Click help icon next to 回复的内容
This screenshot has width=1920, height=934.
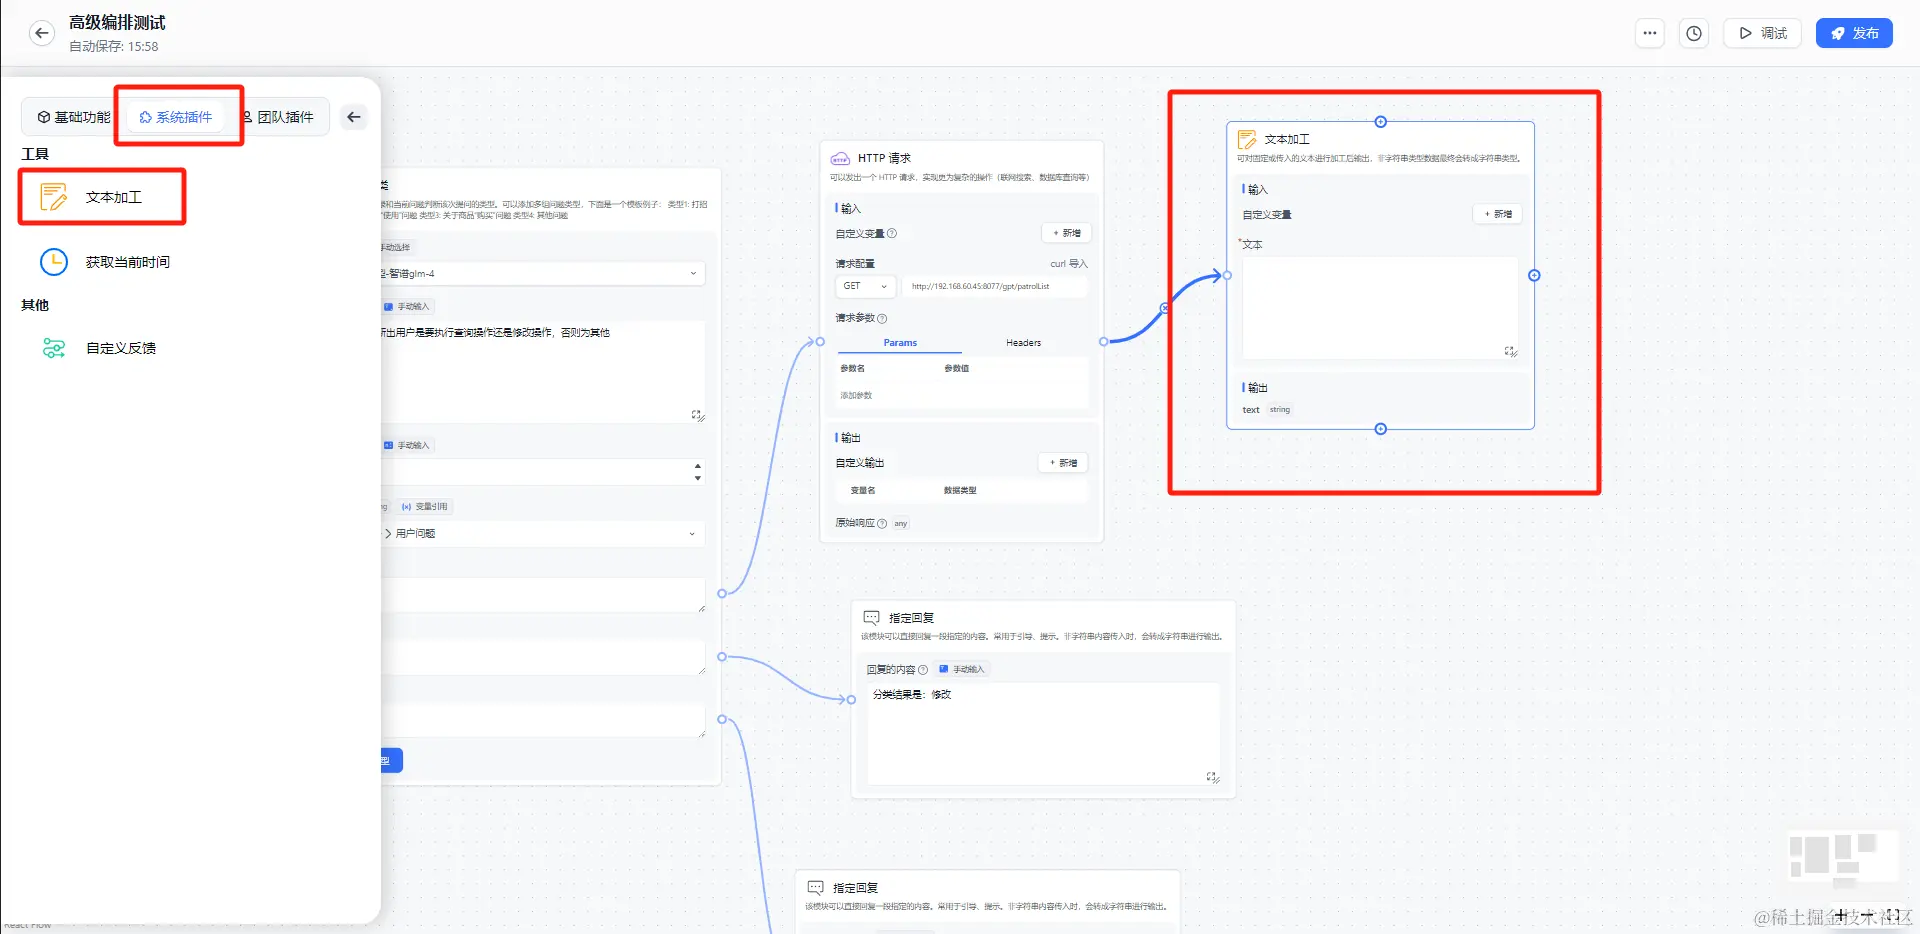click(923, 670)
